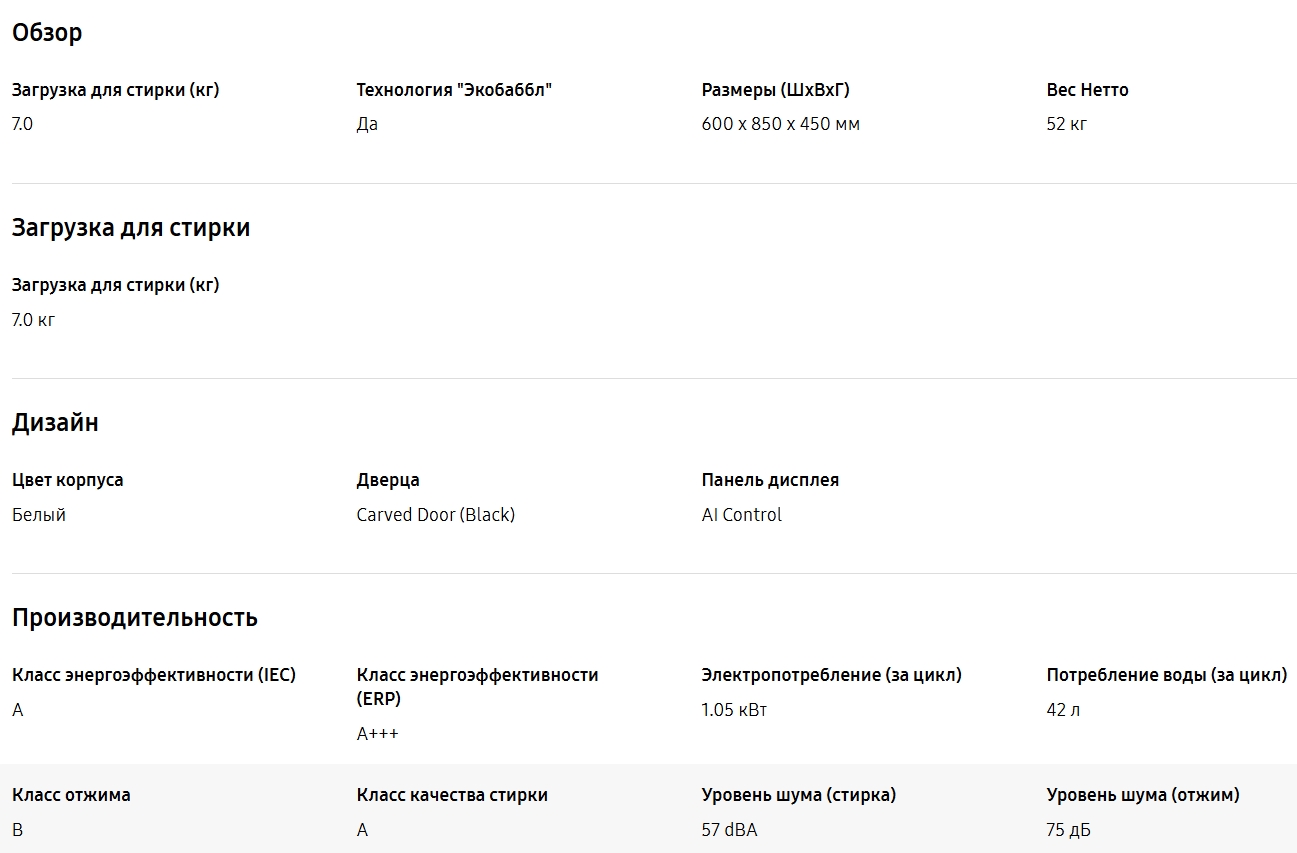Click the "Дизайн" section heading
Image resolution: width=1297 pixels, height=853 pixels.
pos(55,423)
